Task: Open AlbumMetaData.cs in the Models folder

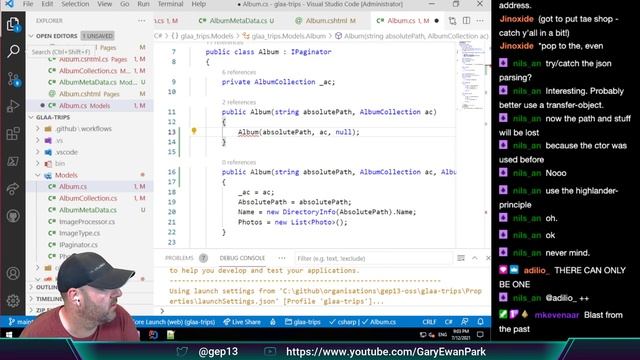Action: click(x=88, y=210)
